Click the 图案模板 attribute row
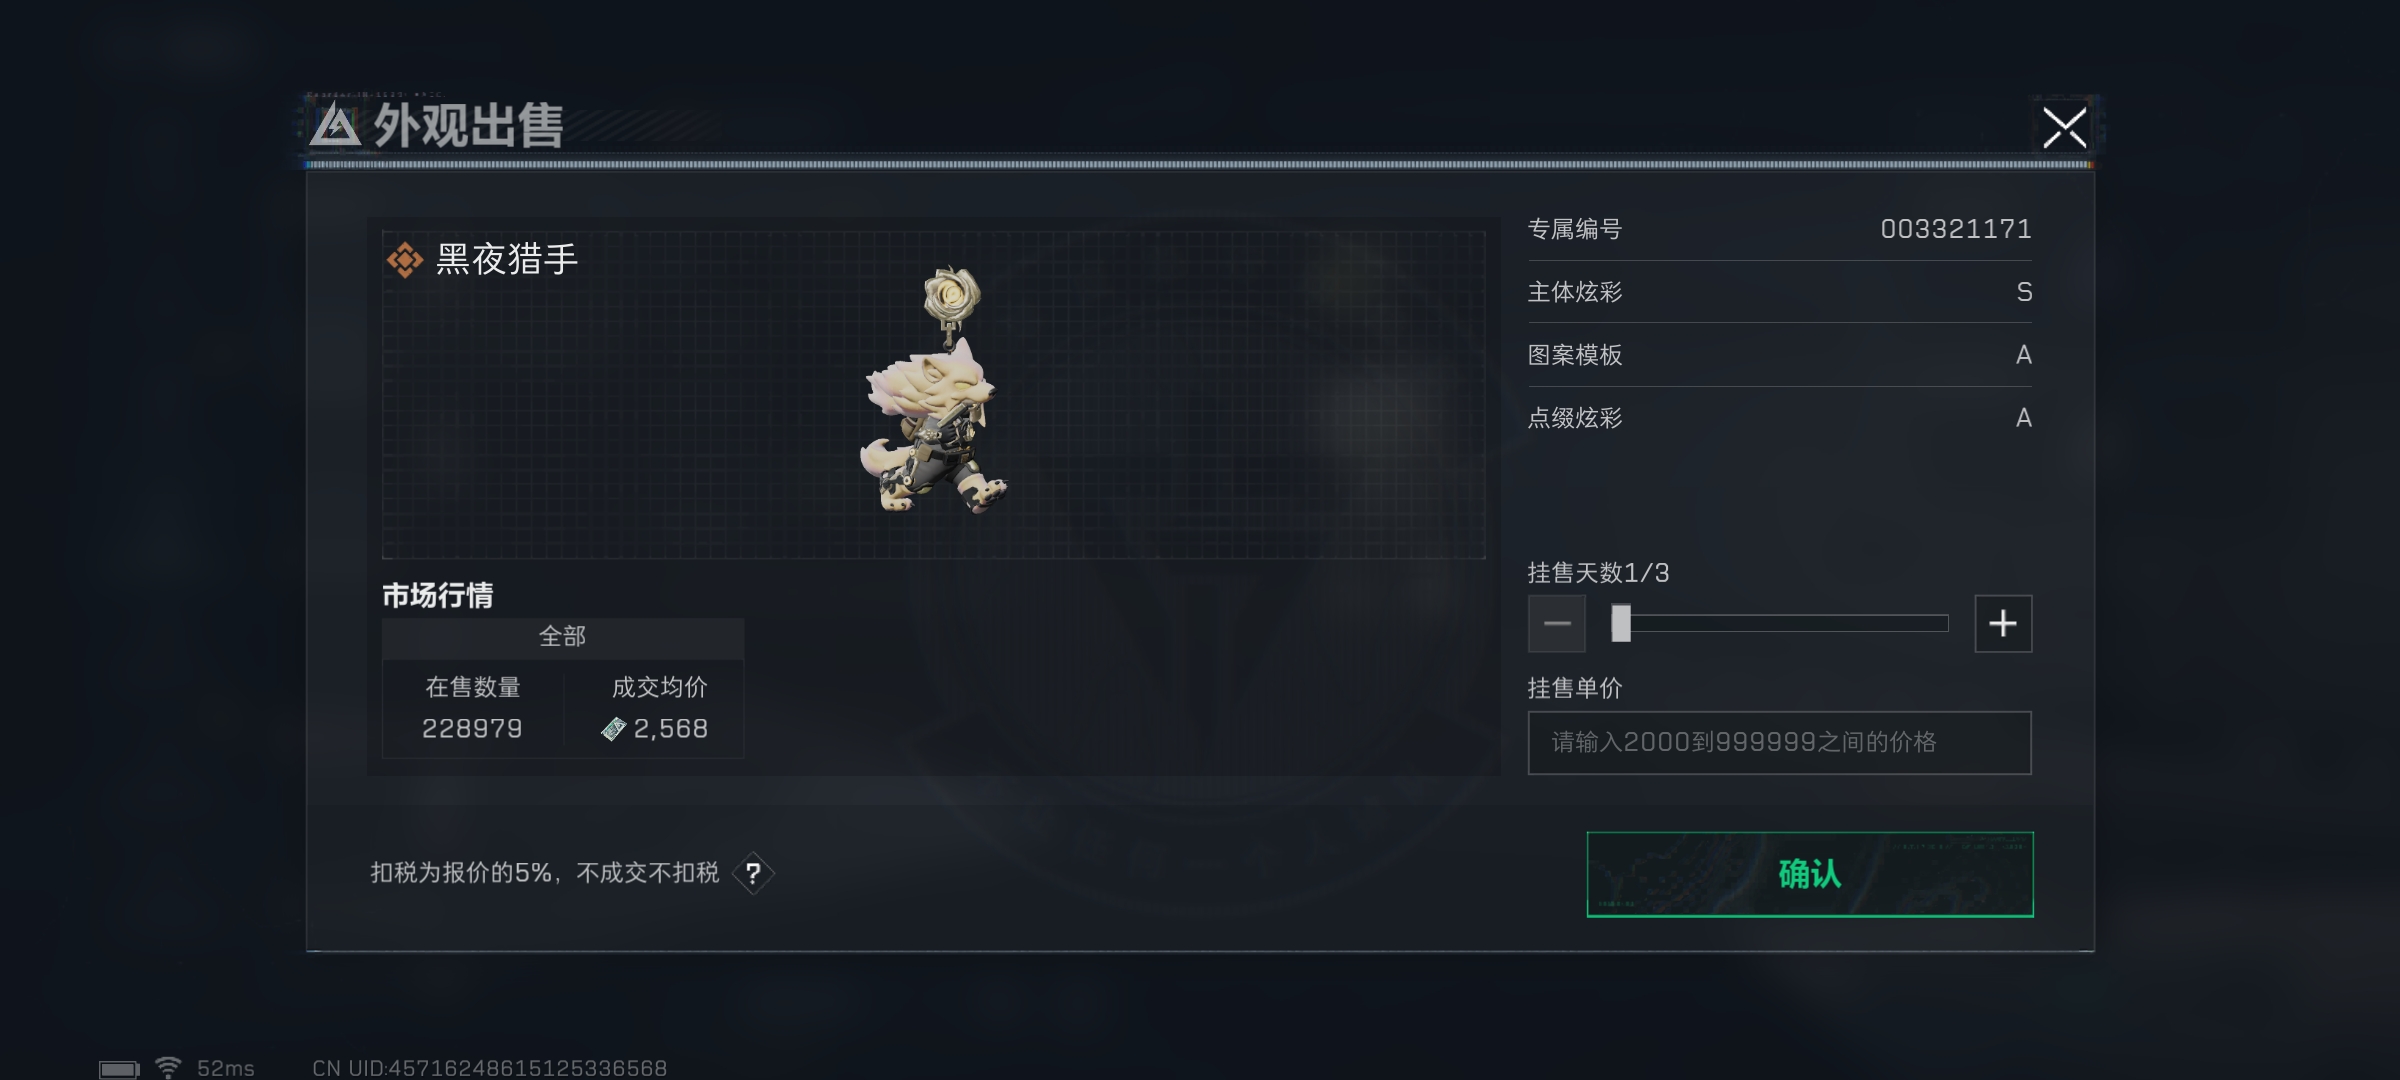 pyautogui.click(x=1779, y=355)
